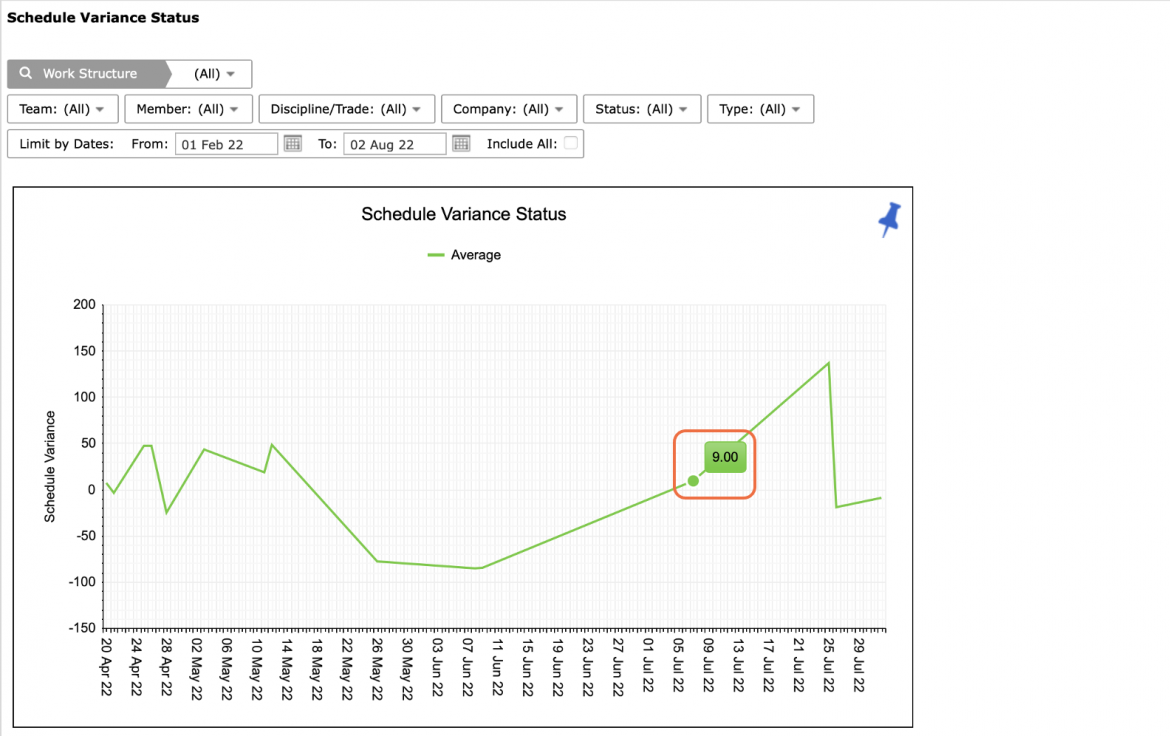Open the Member filter dropdown
Viewport: 1170px width, 736px height.
click(188, 109)
